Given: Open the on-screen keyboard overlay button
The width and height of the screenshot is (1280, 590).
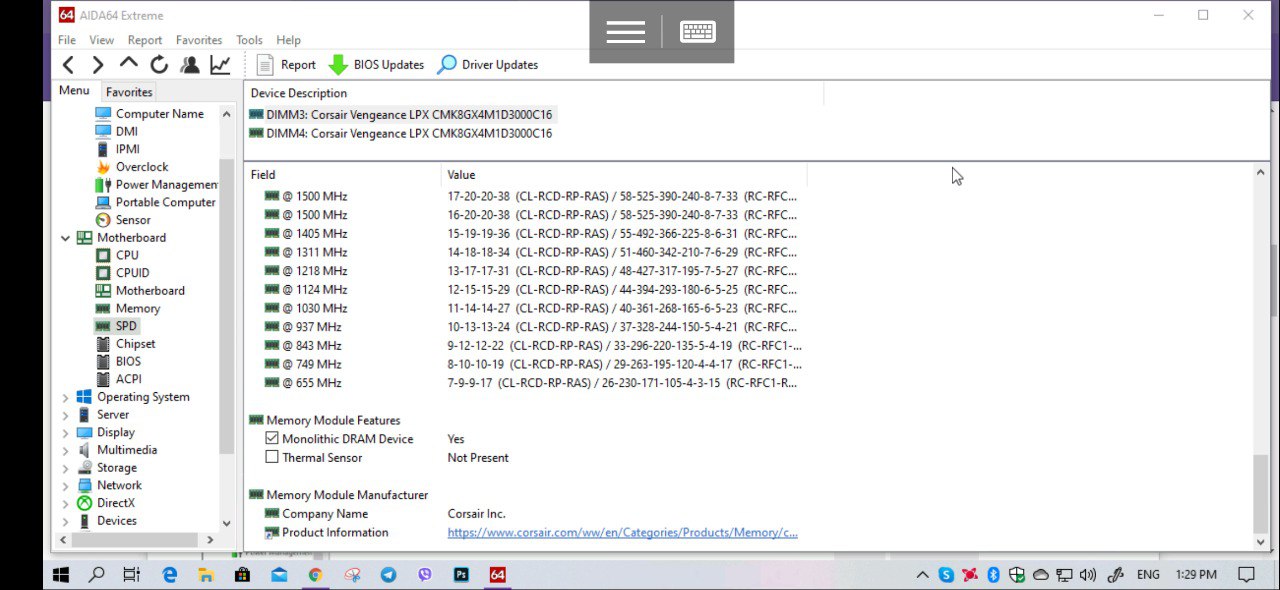Looking at the screenshot, I should click(x=697, y=32).
